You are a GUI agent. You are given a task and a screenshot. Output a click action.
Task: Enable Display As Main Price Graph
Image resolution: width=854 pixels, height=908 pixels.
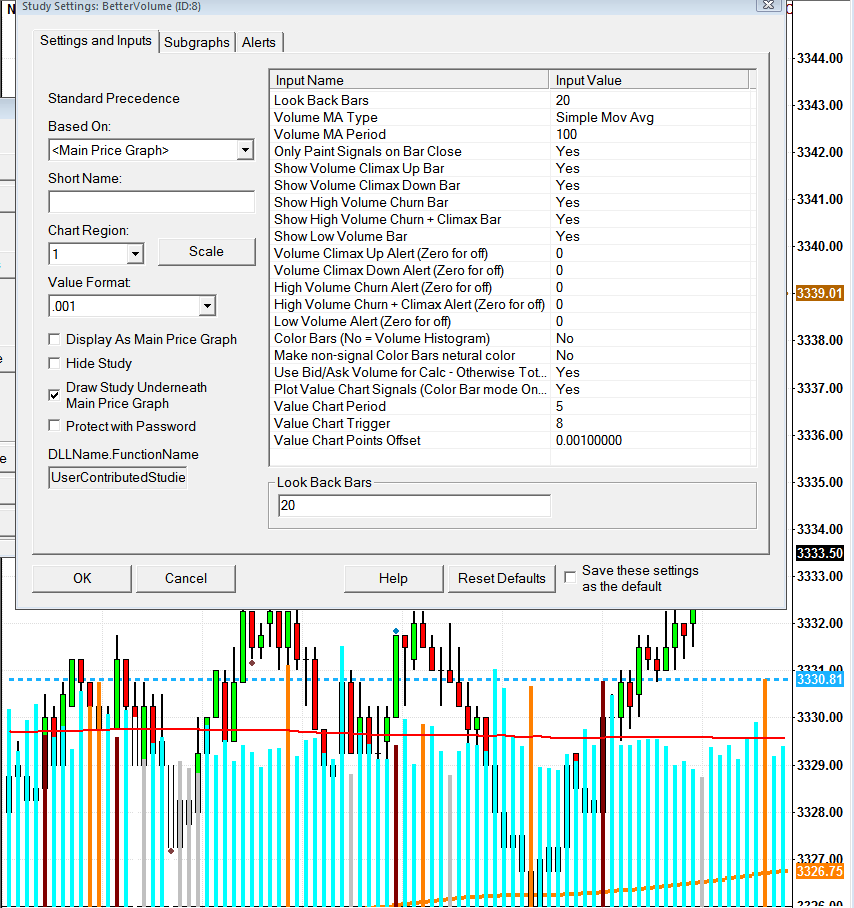point(55,339)
